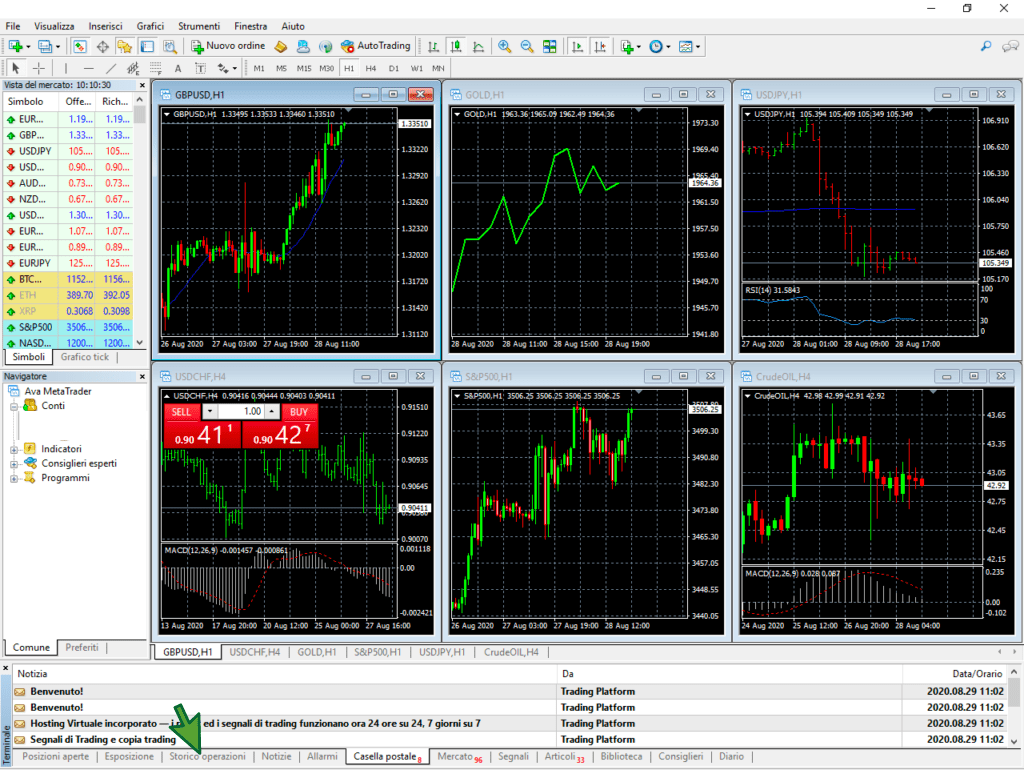Open the Visualizza menu
This screenshot has height=770, width=1024.
(x=54, y=26)
